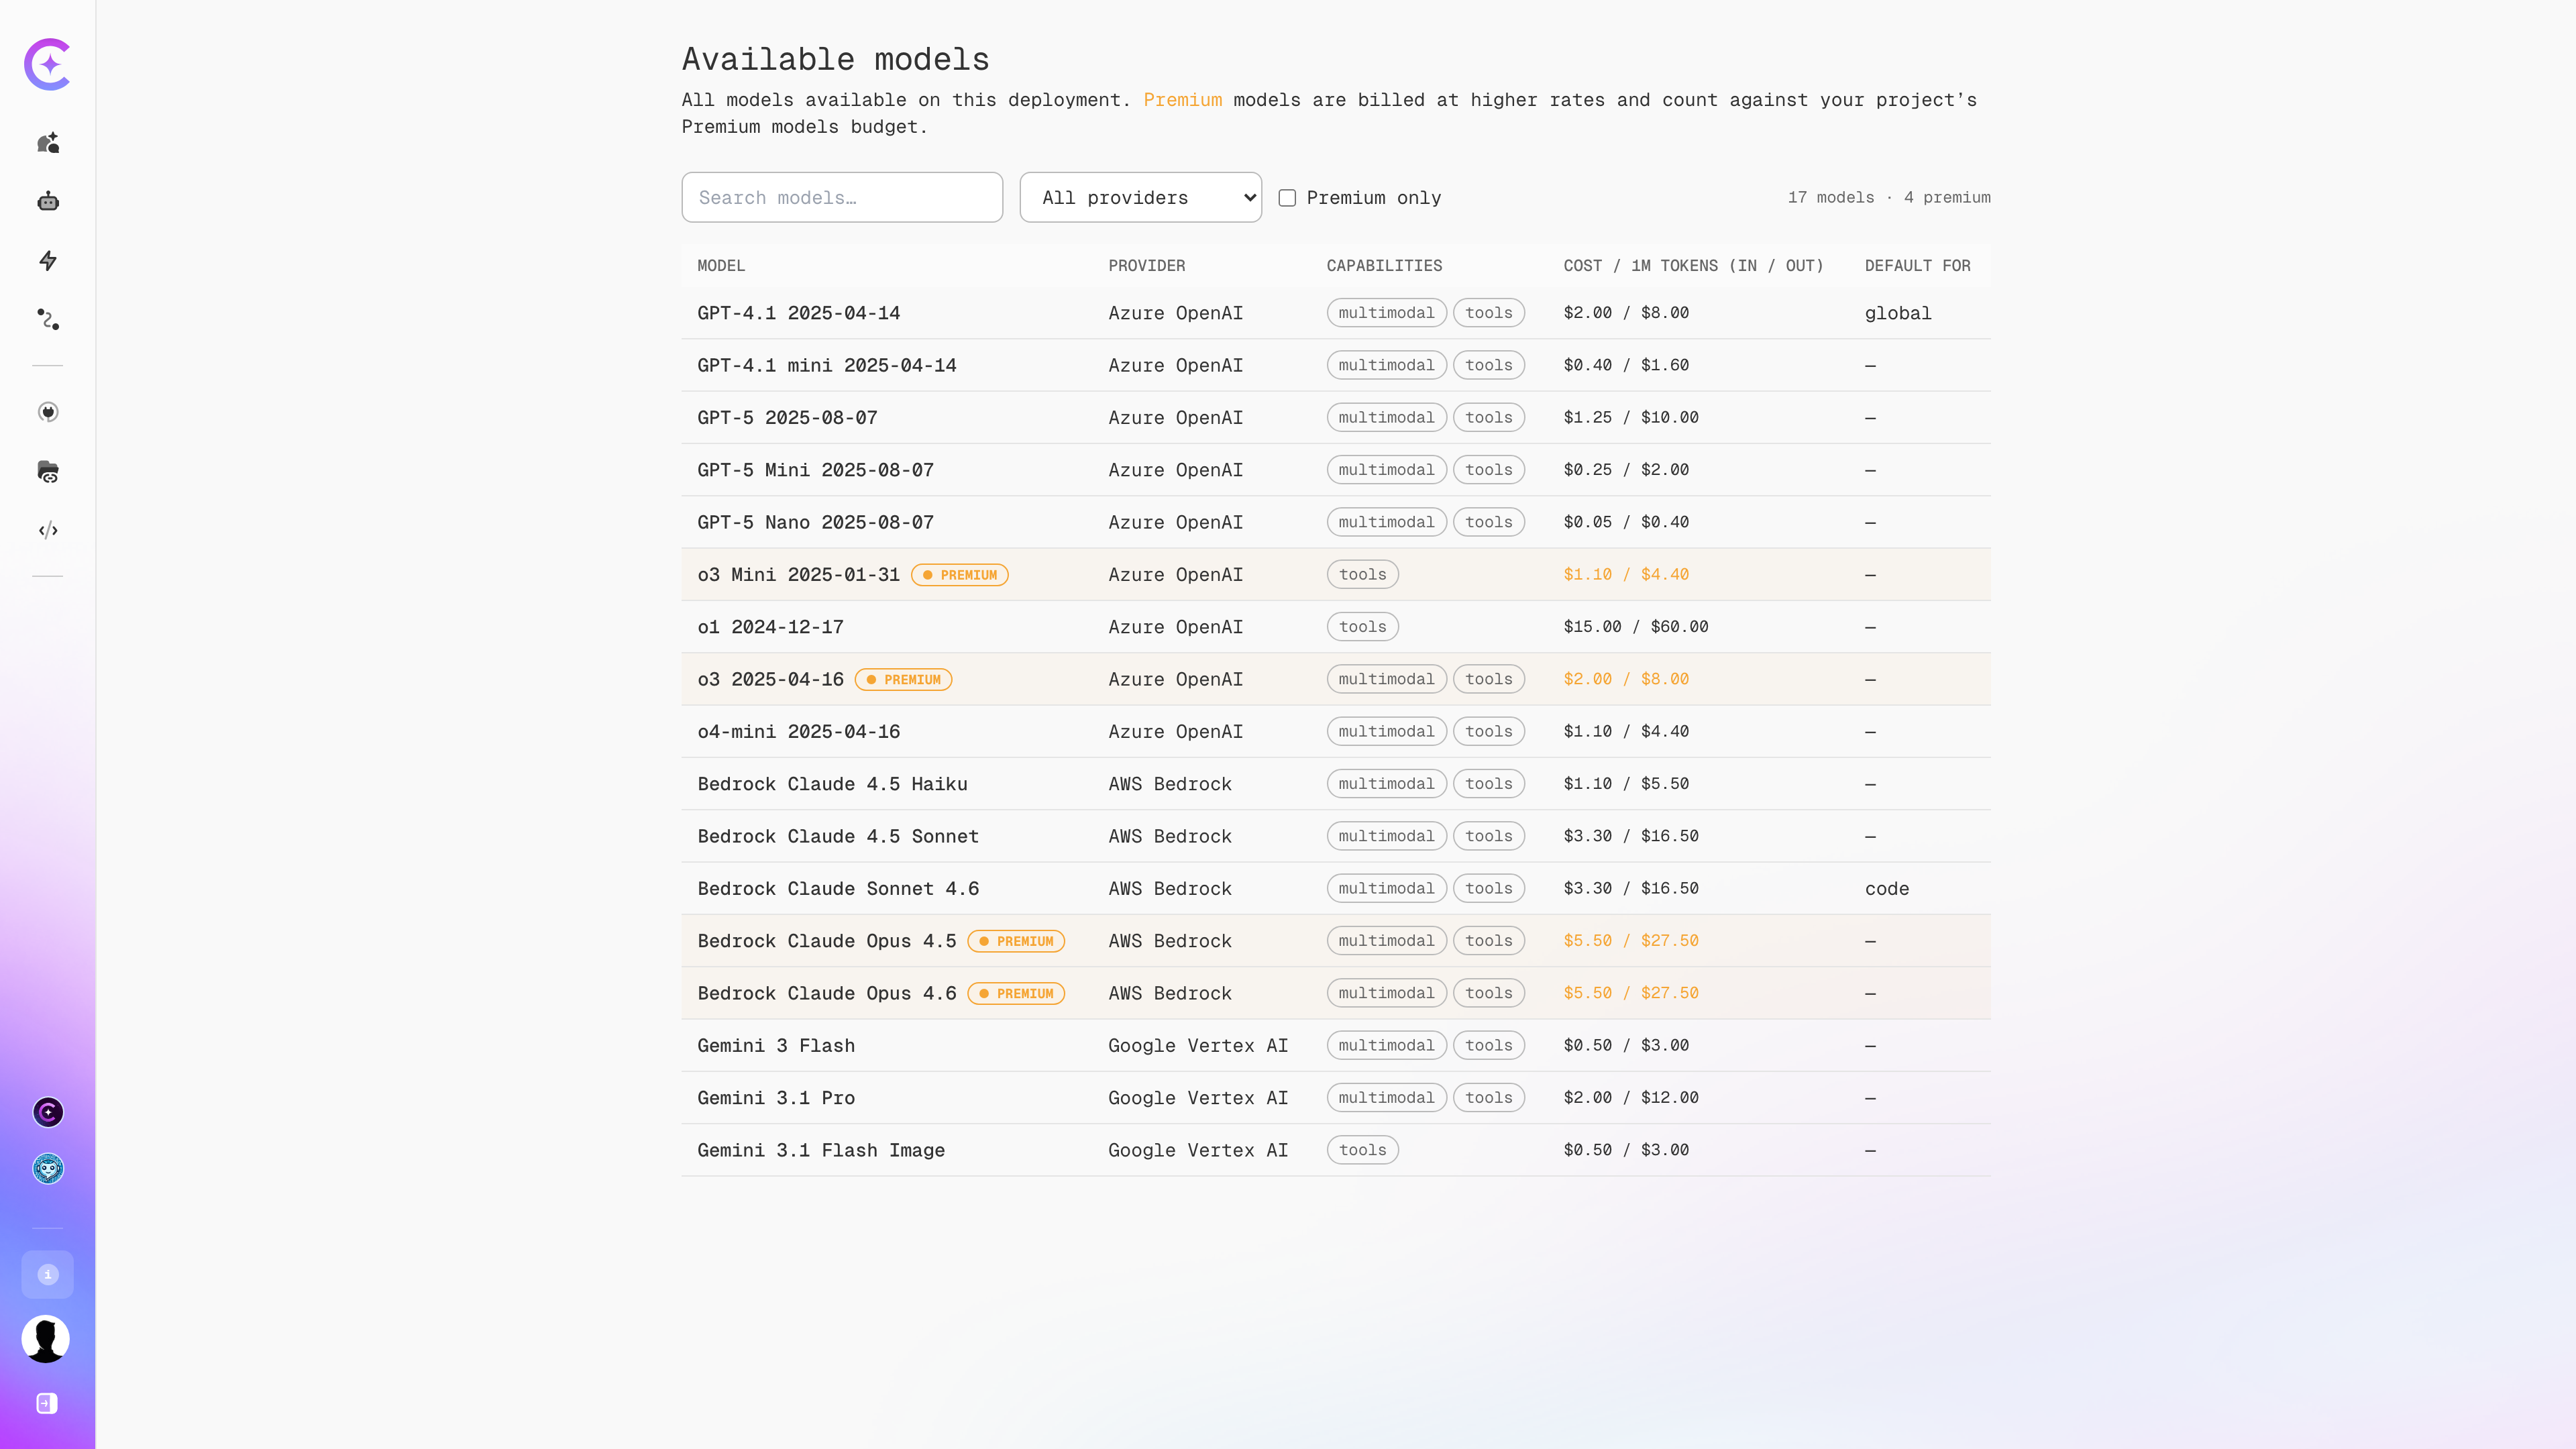
Task: Click the tools tag on o1 2024-12-17 row
Action: coord(1363,627)
